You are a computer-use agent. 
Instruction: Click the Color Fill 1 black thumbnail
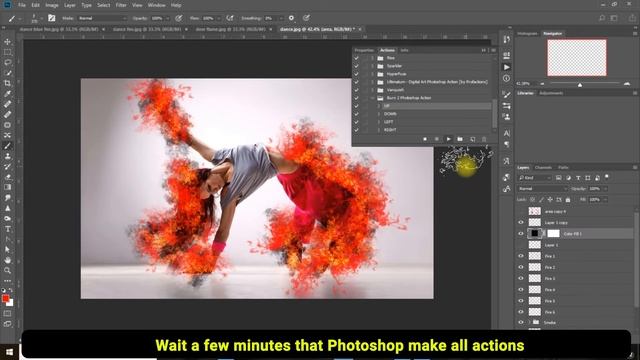(534, 233)
